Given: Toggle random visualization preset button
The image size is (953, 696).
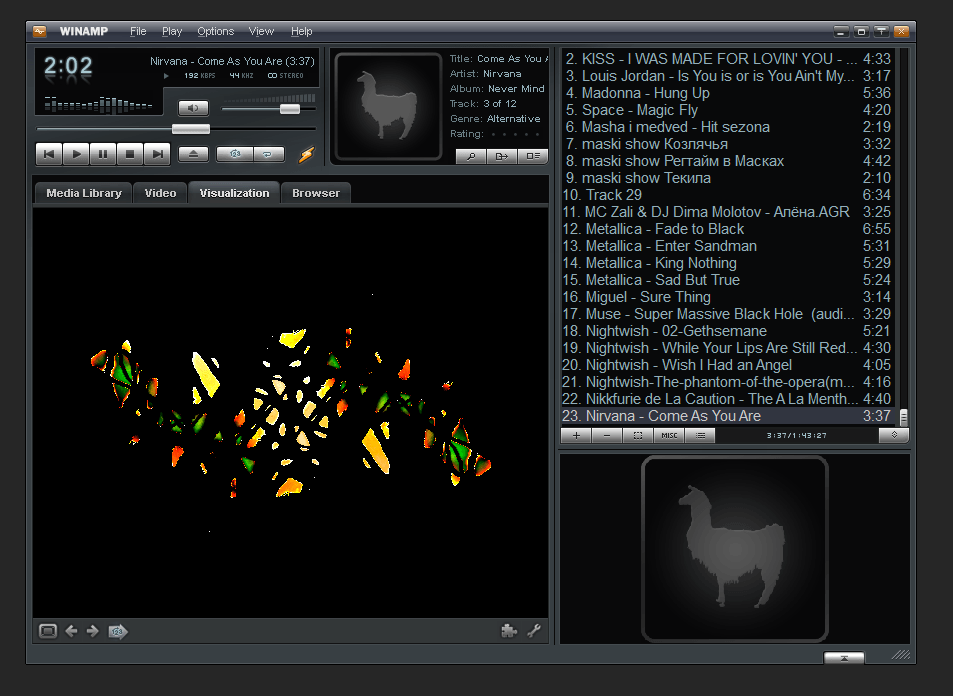Looking at the screenshot, I should click(118, 632).
